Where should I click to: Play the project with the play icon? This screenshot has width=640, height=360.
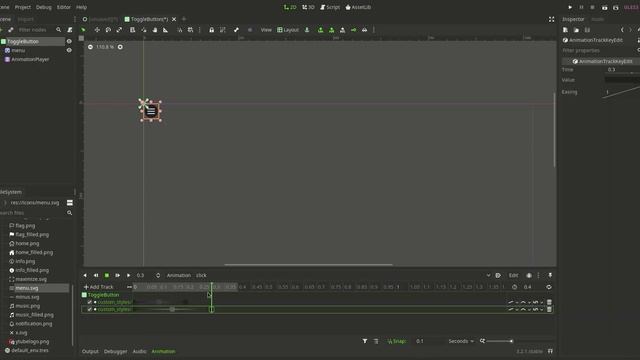(x=570, y=7)
